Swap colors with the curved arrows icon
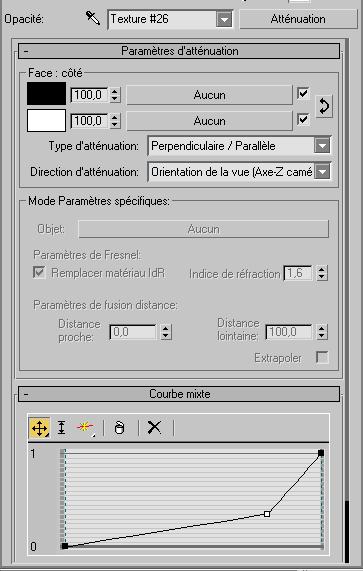This screenshot has height=571, width=363. [x=324, y=106]
